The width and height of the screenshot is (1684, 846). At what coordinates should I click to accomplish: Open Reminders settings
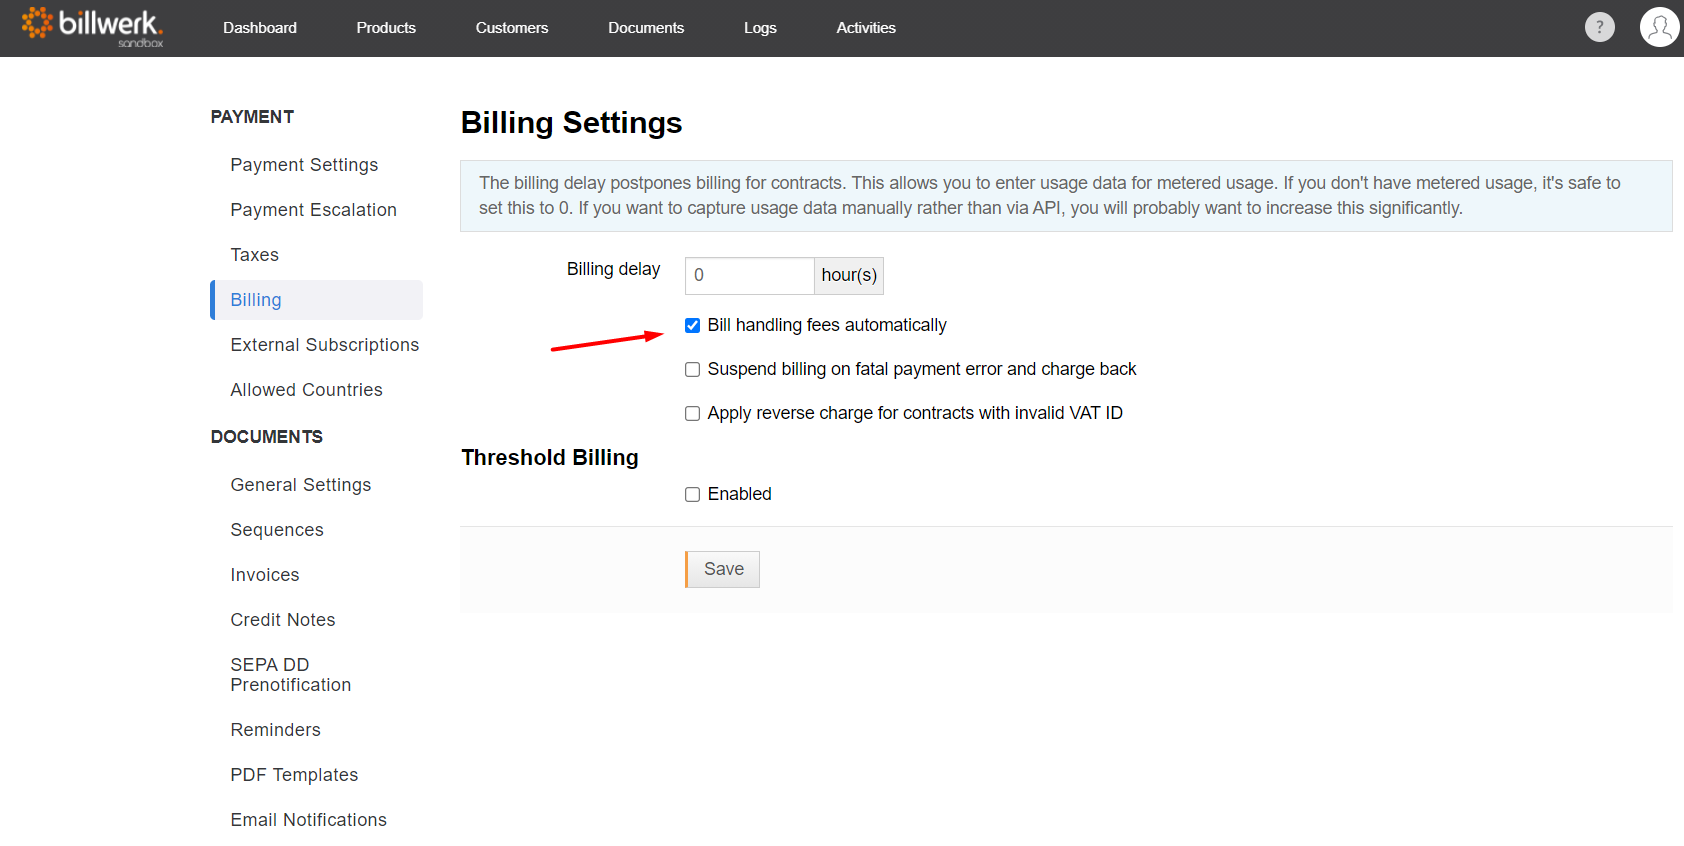[x=275, y=730]
